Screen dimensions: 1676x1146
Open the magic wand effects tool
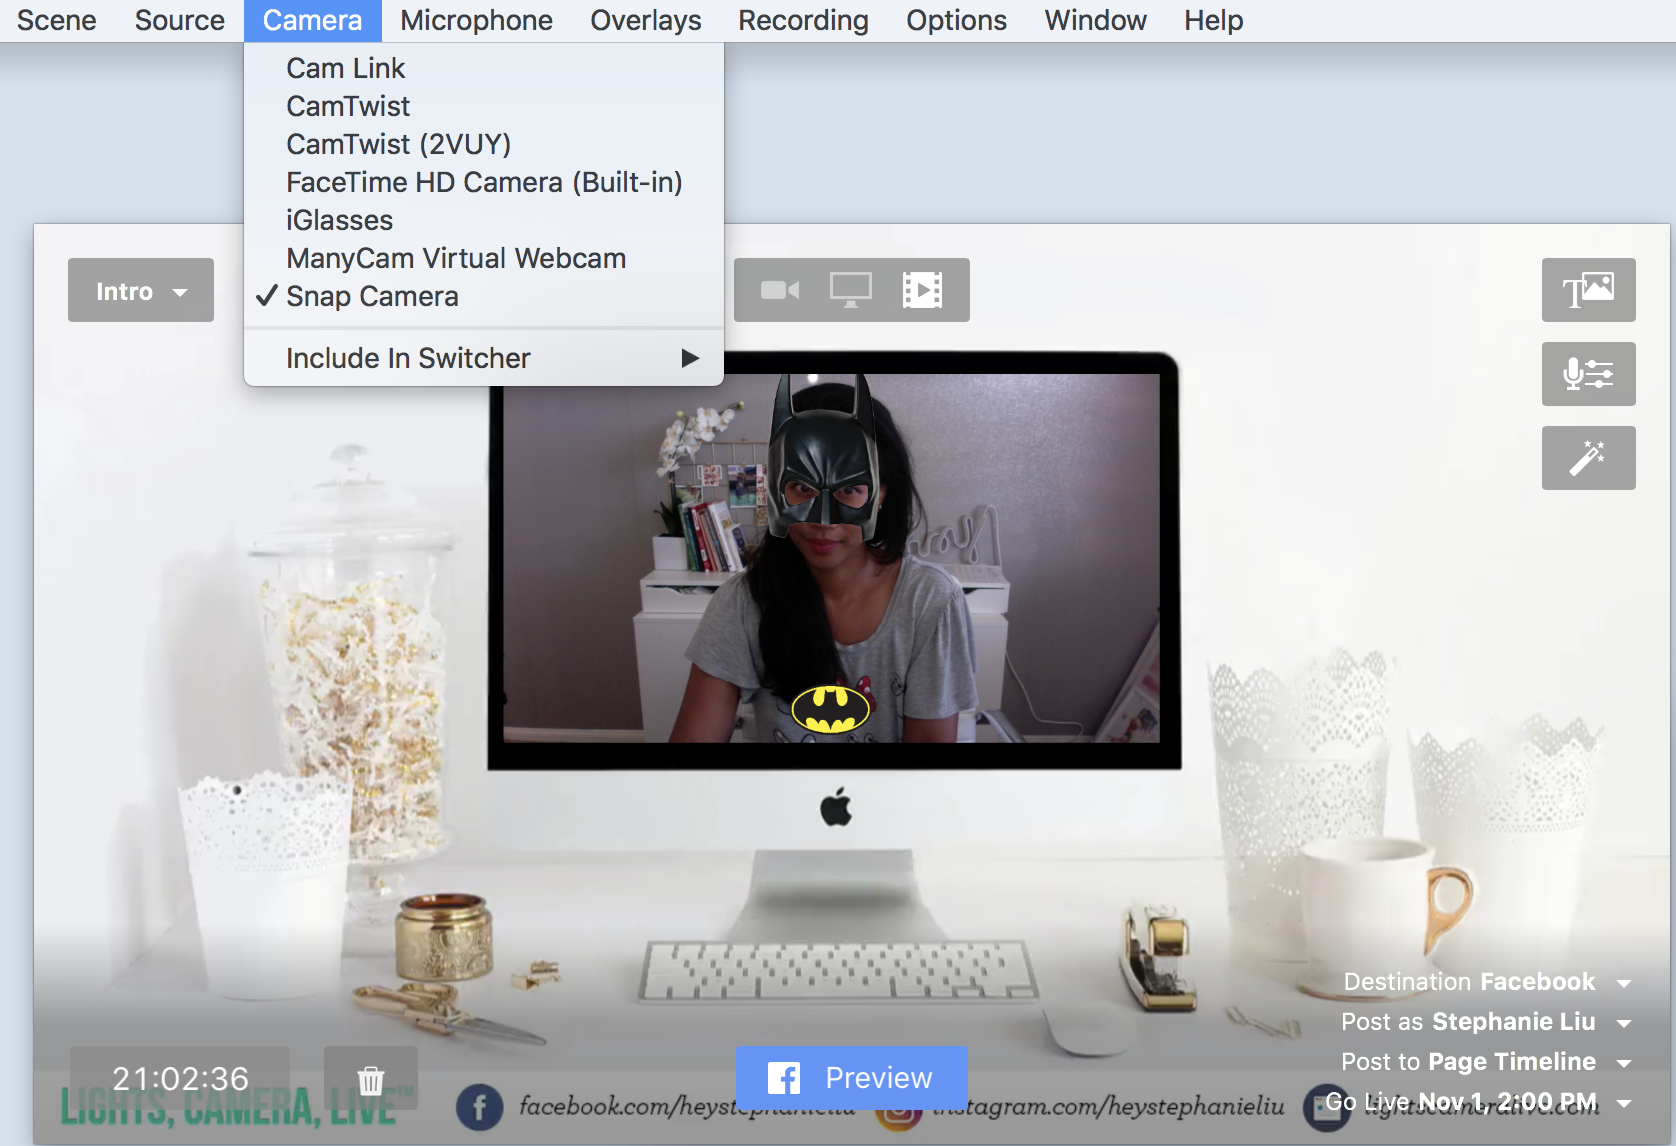[1588, 458]
